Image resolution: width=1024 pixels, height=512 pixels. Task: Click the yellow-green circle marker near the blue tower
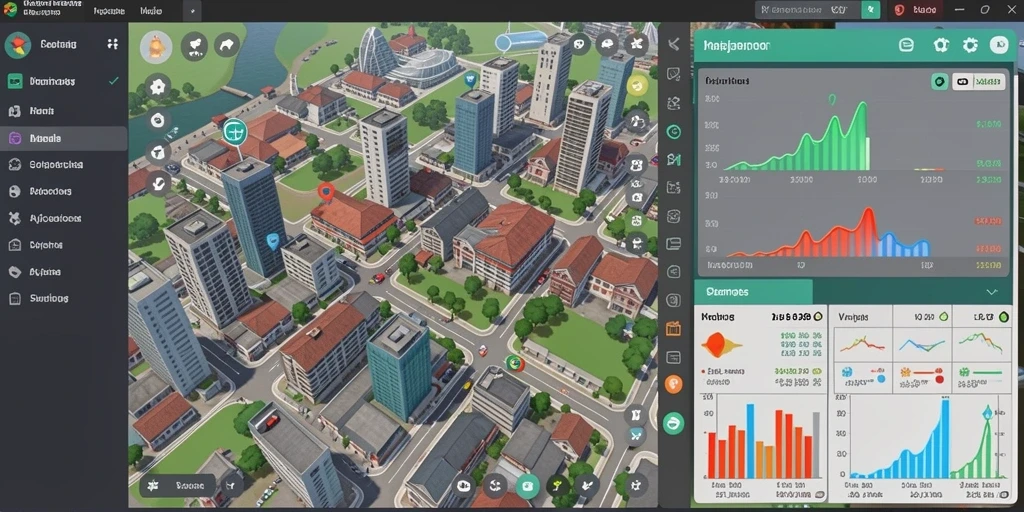(637, 85)
